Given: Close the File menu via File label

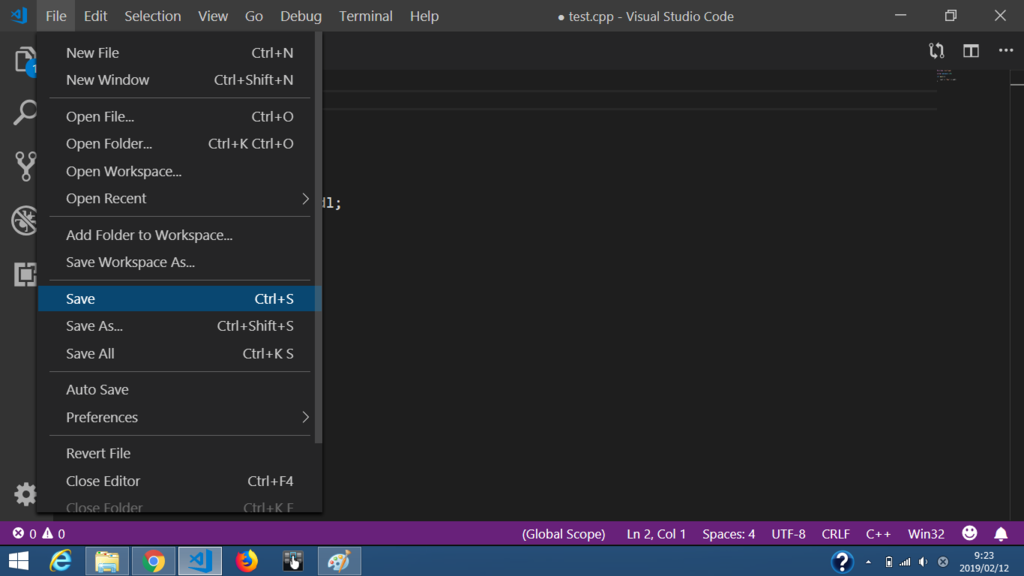Looking at the screenshot, I should [56, 16].
